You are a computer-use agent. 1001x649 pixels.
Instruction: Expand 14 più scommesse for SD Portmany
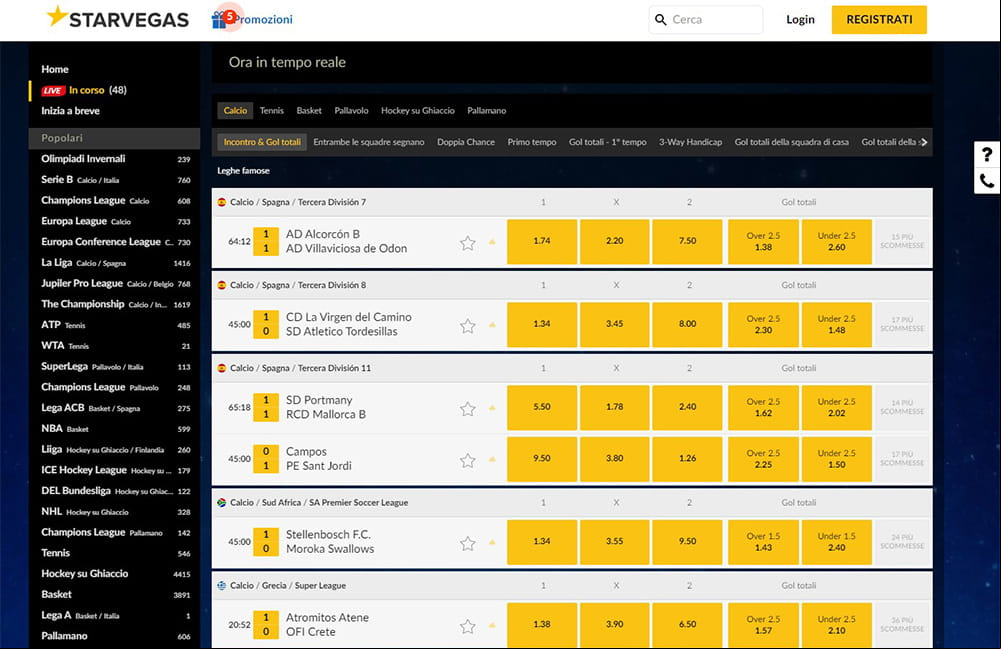(x=902, y=407)
